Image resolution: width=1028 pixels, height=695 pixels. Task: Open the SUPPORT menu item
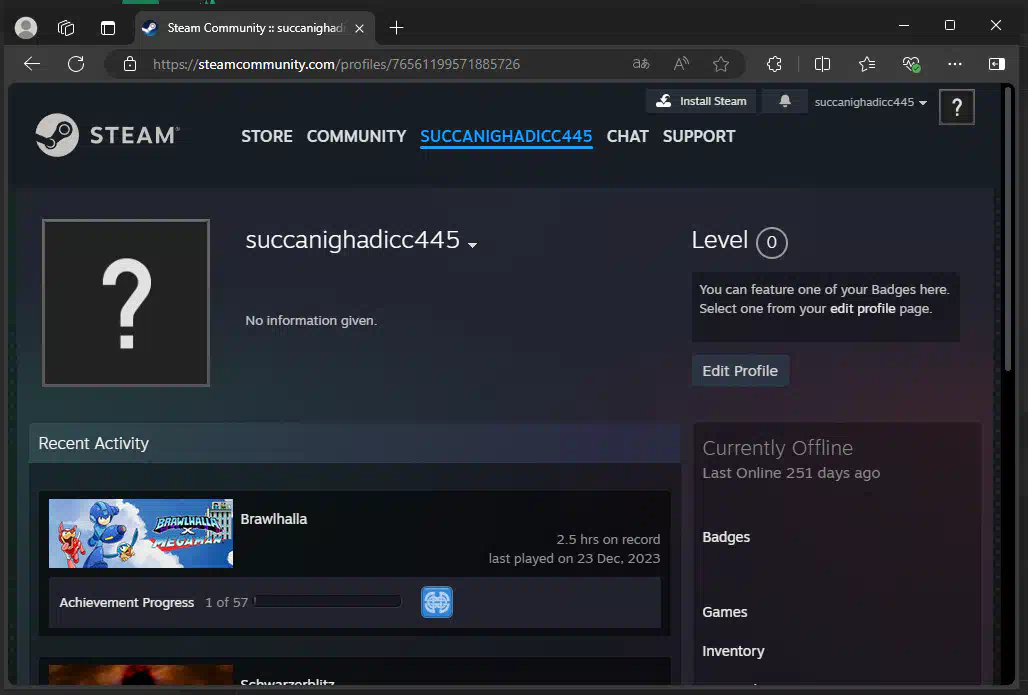coord(699,136)
